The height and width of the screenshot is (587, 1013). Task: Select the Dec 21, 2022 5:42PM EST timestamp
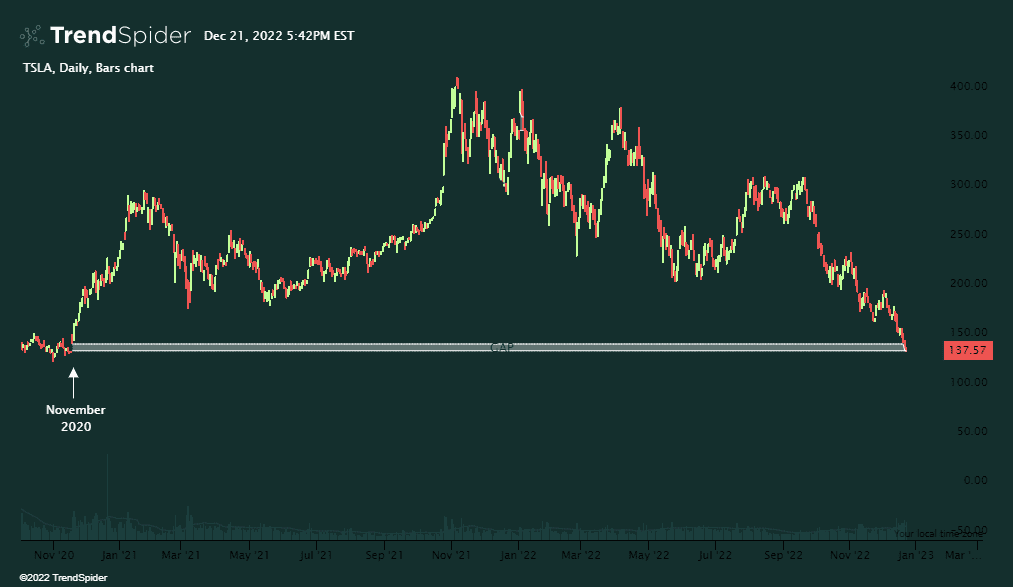(x=279, y=36)
